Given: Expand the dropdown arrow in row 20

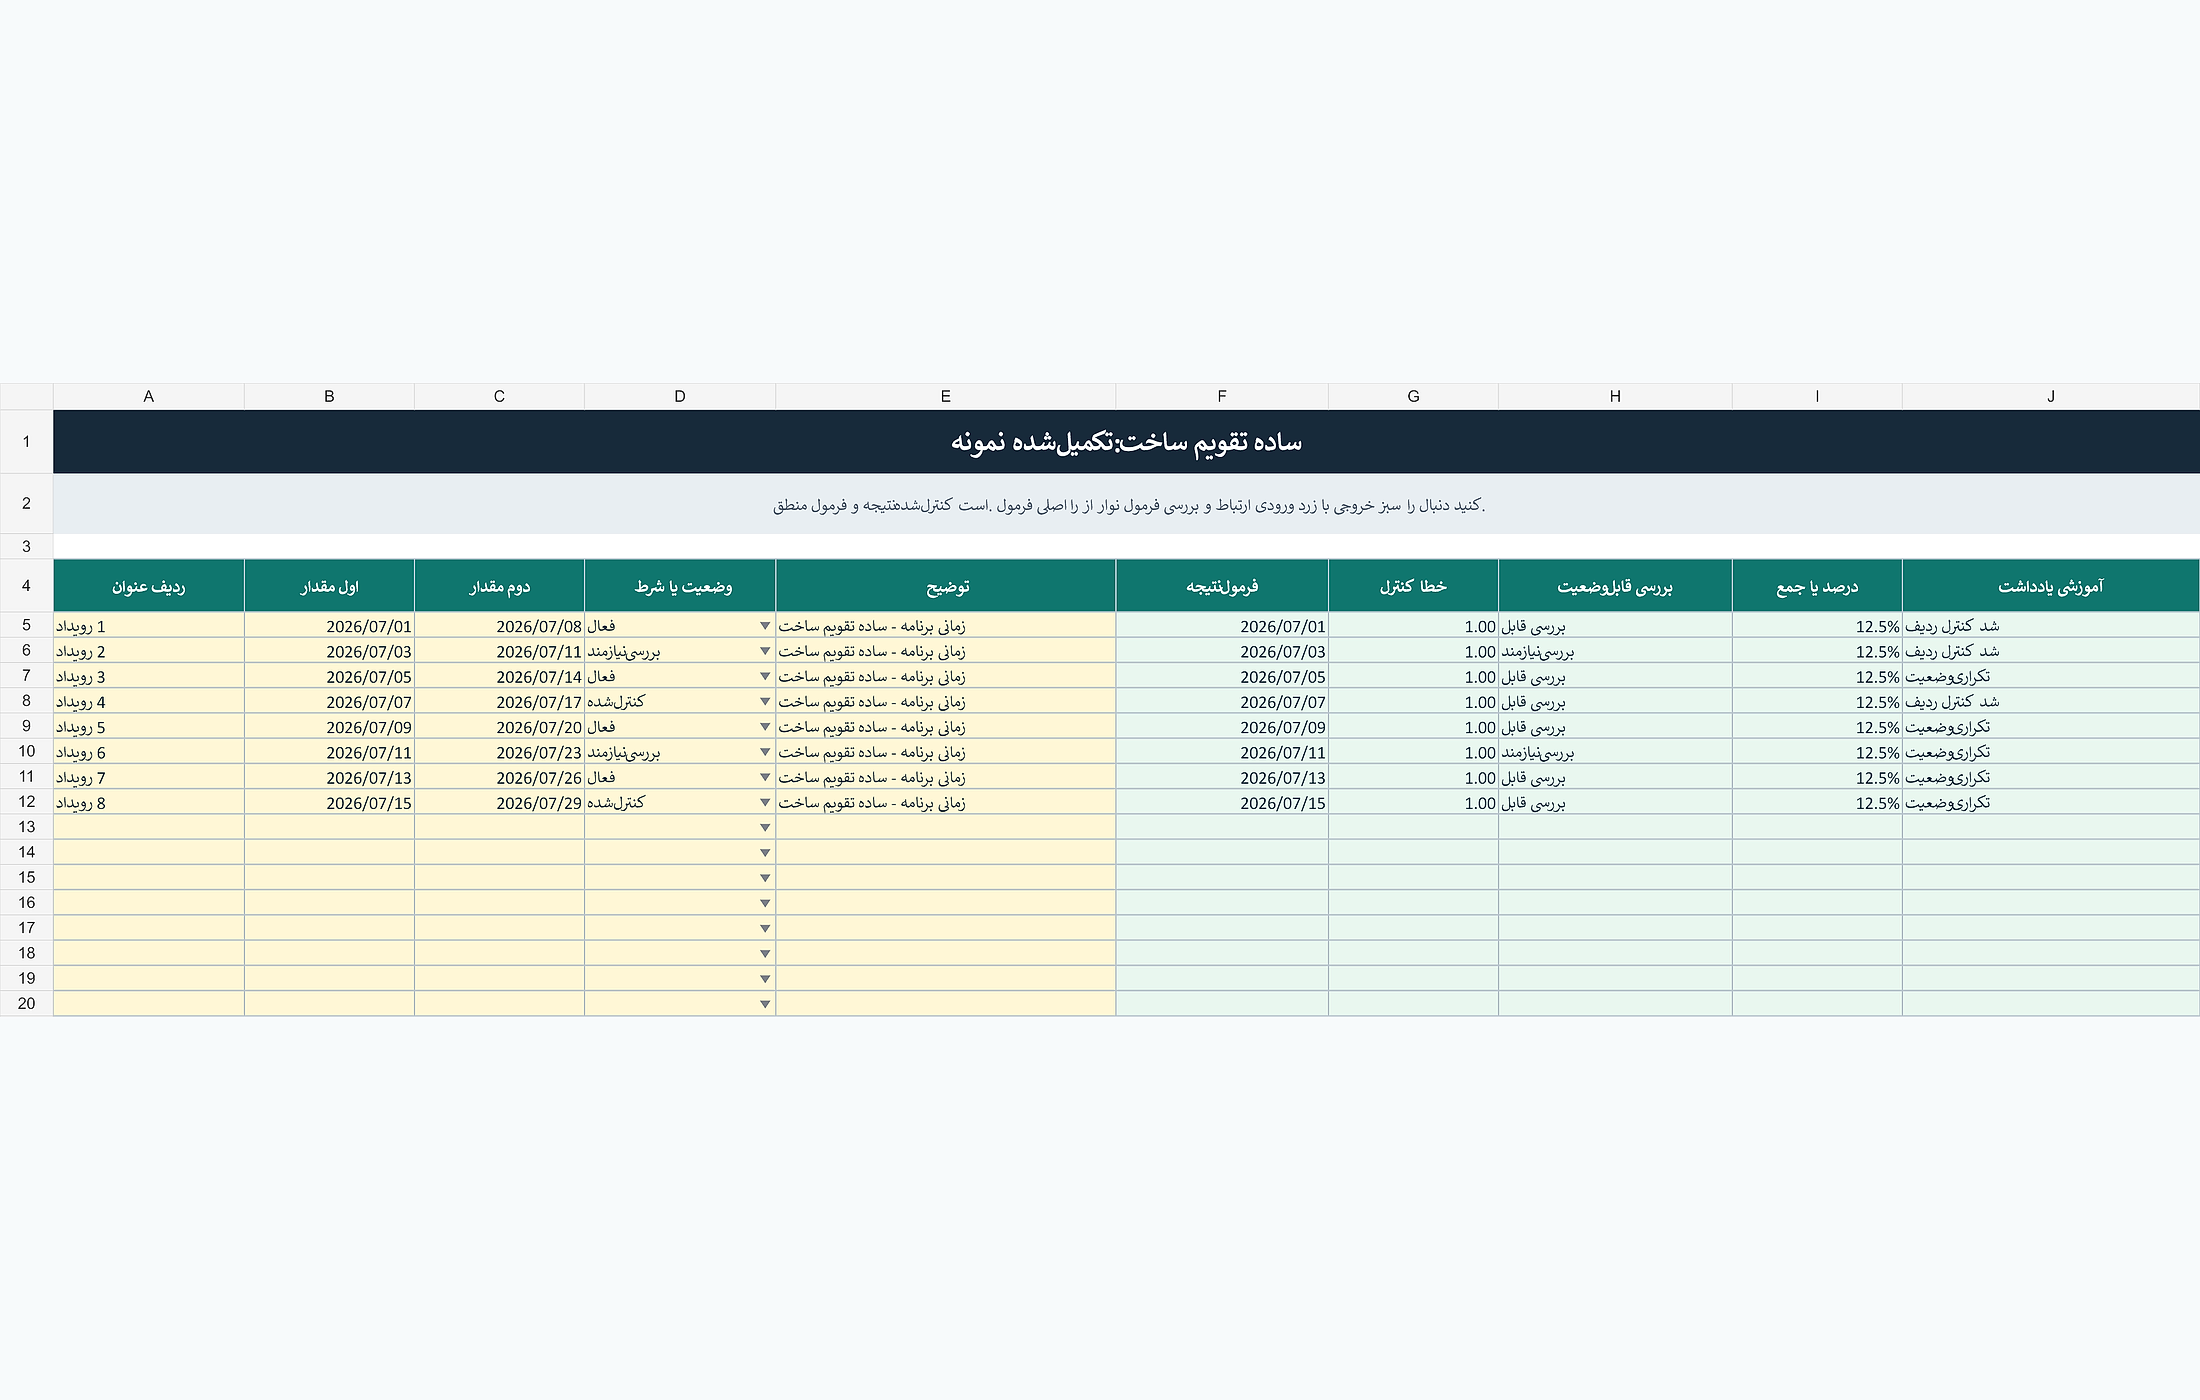Looking at the screenshot, I should pos(765,1004).
